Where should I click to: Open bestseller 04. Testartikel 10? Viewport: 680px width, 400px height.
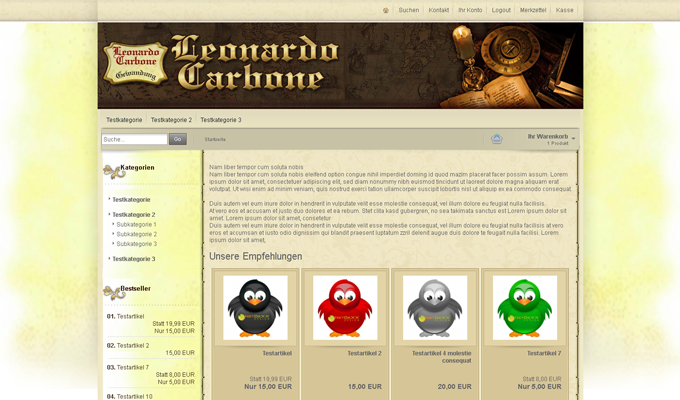pos(130,396)
